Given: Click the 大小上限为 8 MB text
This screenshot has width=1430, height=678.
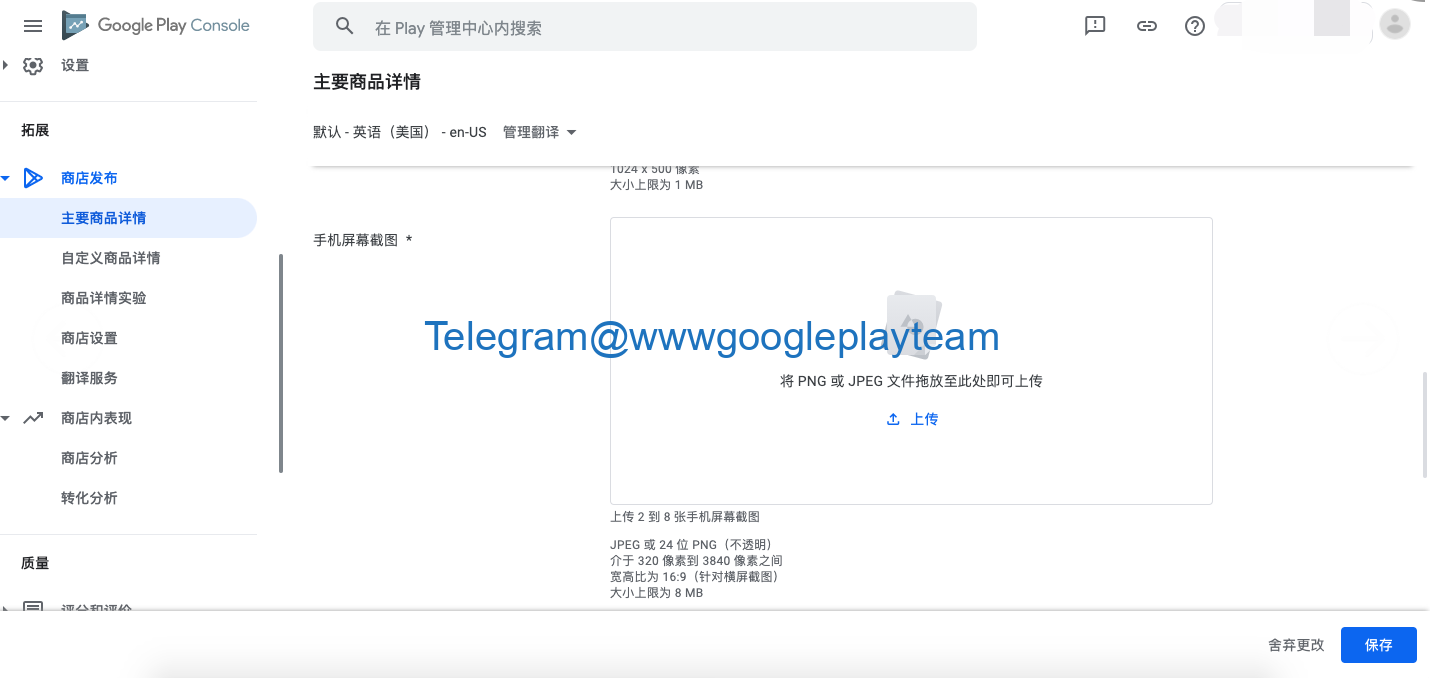Looking at the screenshot, I should (x=656, y=593).
